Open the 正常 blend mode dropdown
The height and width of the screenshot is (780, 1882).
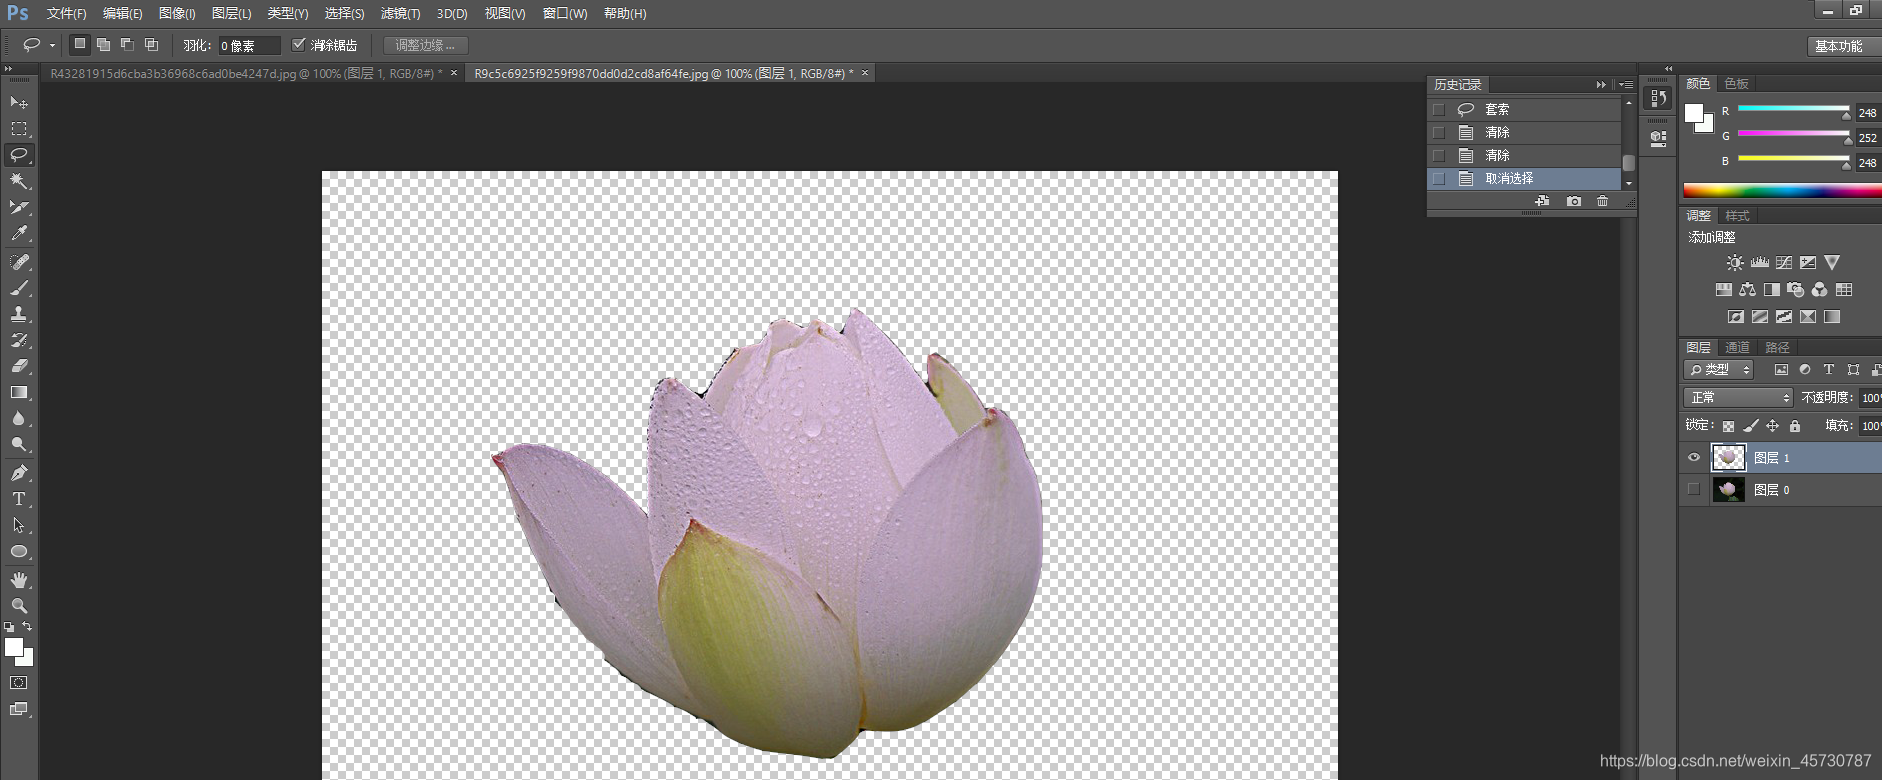click(1738, 397)
